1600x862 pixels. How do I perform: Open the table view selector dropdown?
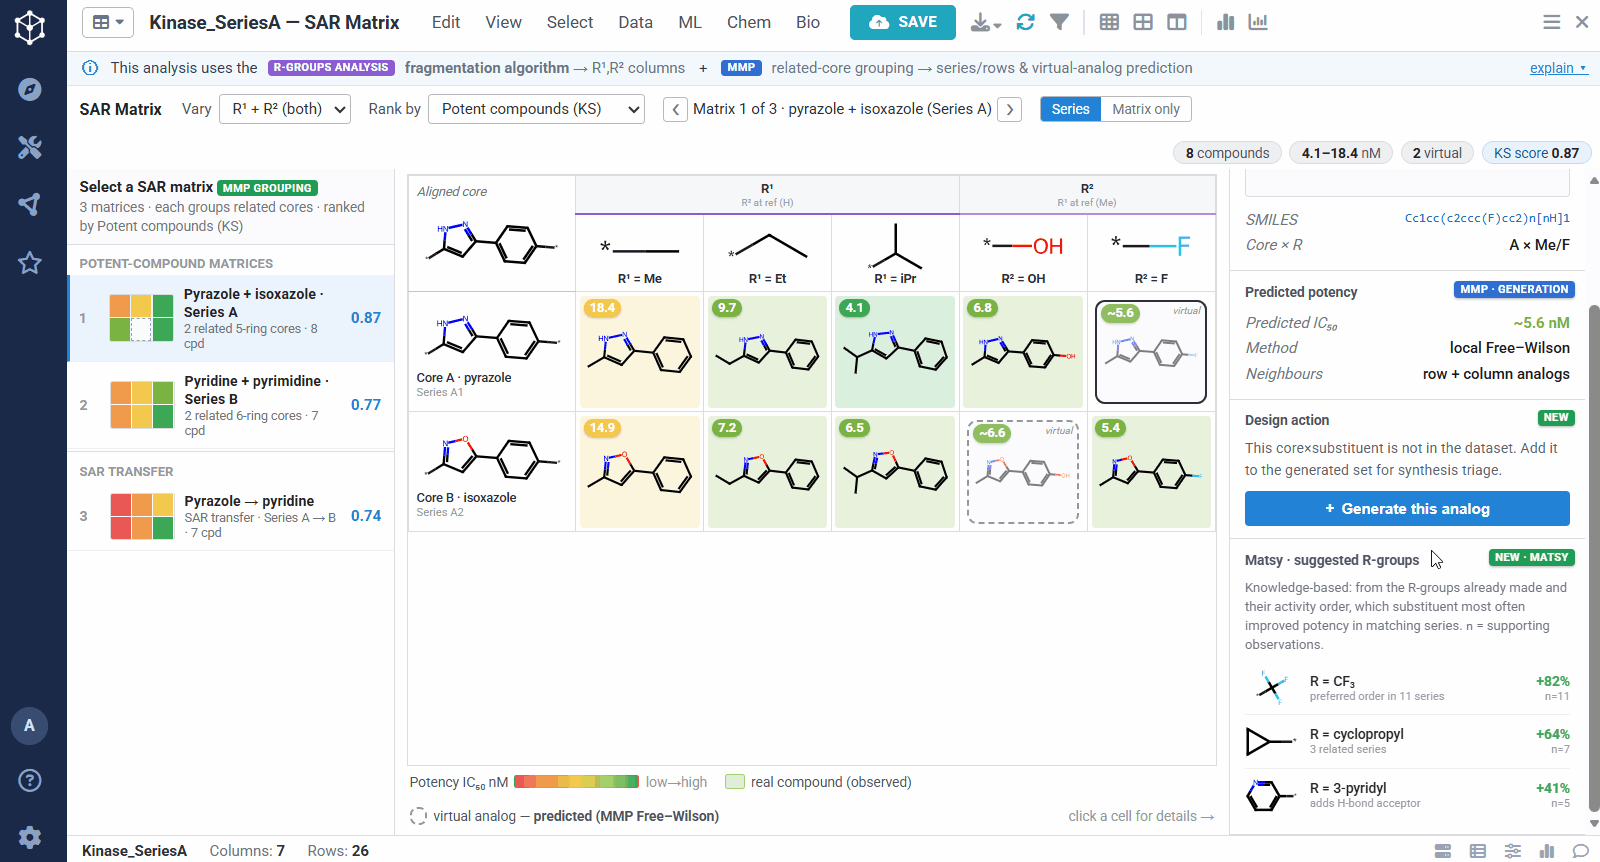pyautogui.click(x=107, y=22)
